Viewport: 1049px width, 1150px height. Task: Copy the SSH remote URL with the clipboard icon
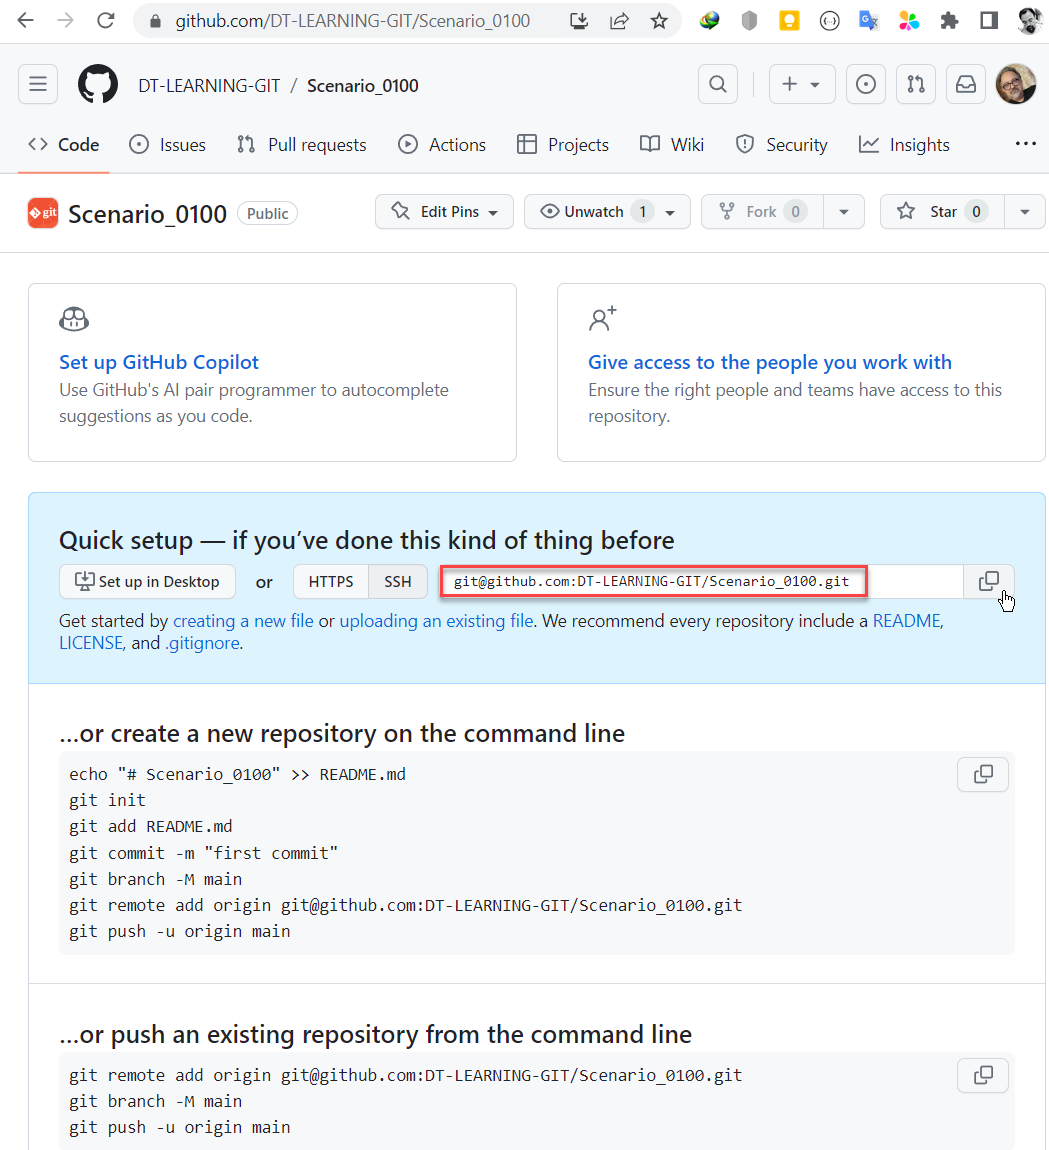point(989,581)
